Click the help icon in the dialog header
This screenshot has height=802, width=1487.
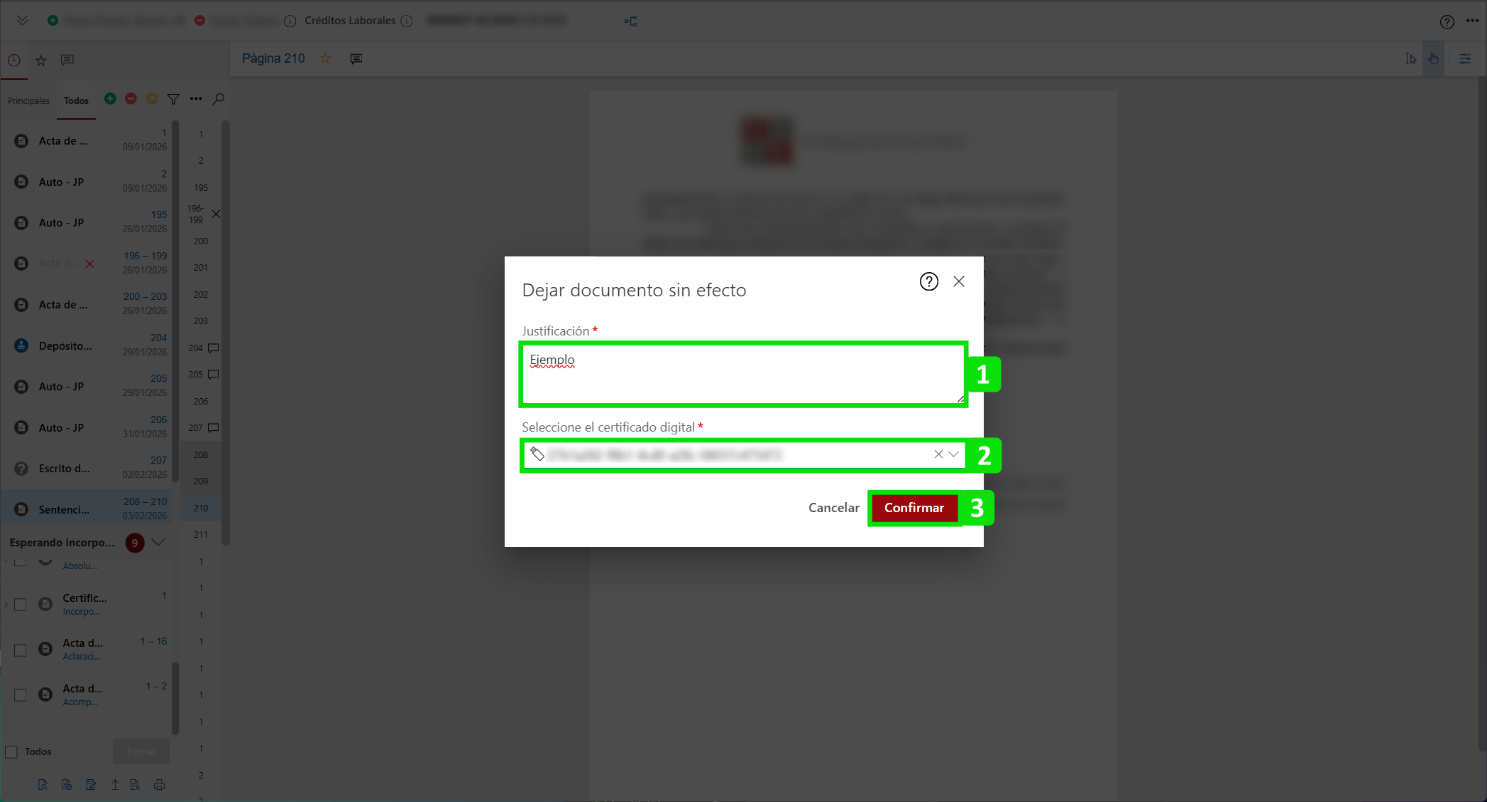[x=928, y=282]
